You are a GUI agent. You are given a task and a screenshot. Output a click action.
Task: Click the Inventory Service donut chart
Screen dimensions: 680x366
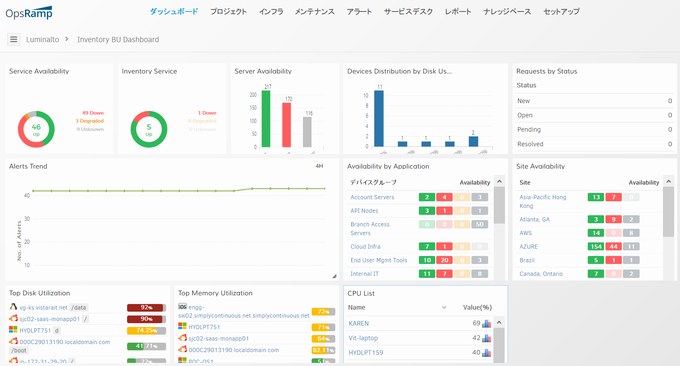tap(149, 129)
